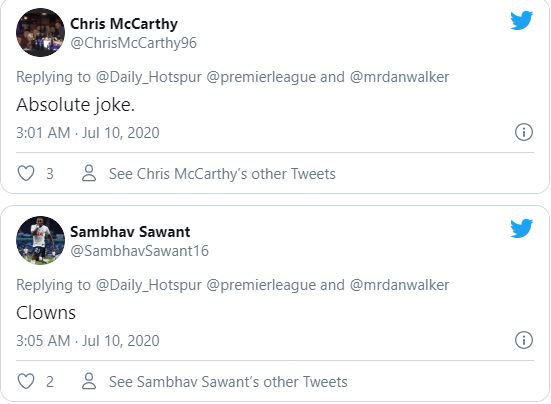Open the 3:01 AM · Jul 10, 2020 timestamp
551x404 pixels.
click(88, 133)
